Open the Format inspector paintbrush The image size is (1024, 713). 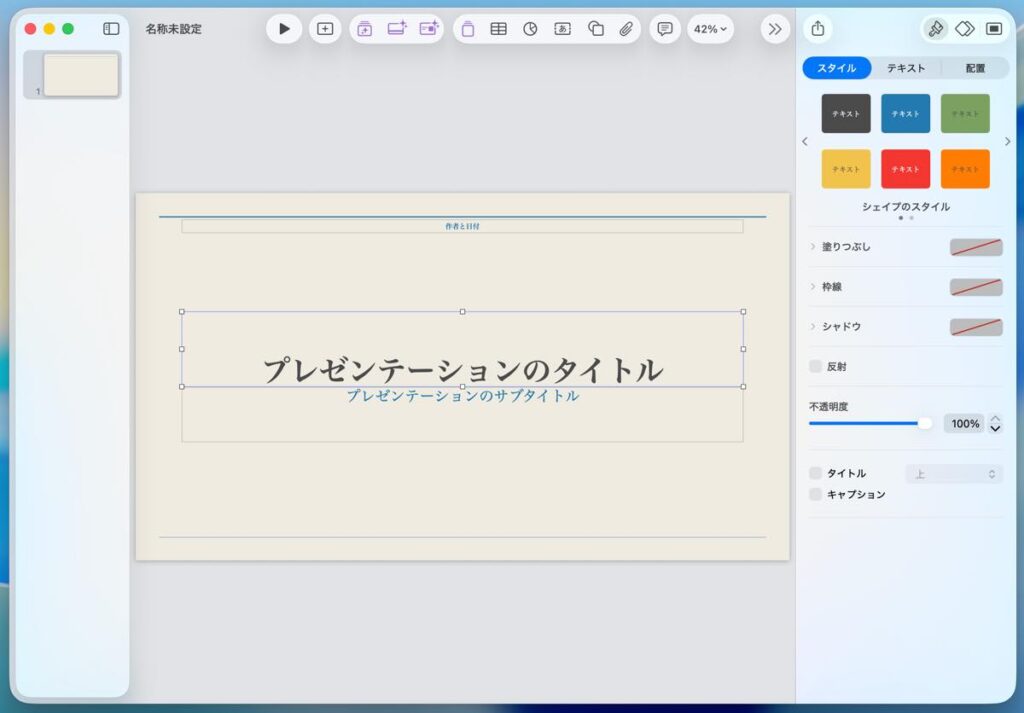pyautogui.click(x=935, y=29)
